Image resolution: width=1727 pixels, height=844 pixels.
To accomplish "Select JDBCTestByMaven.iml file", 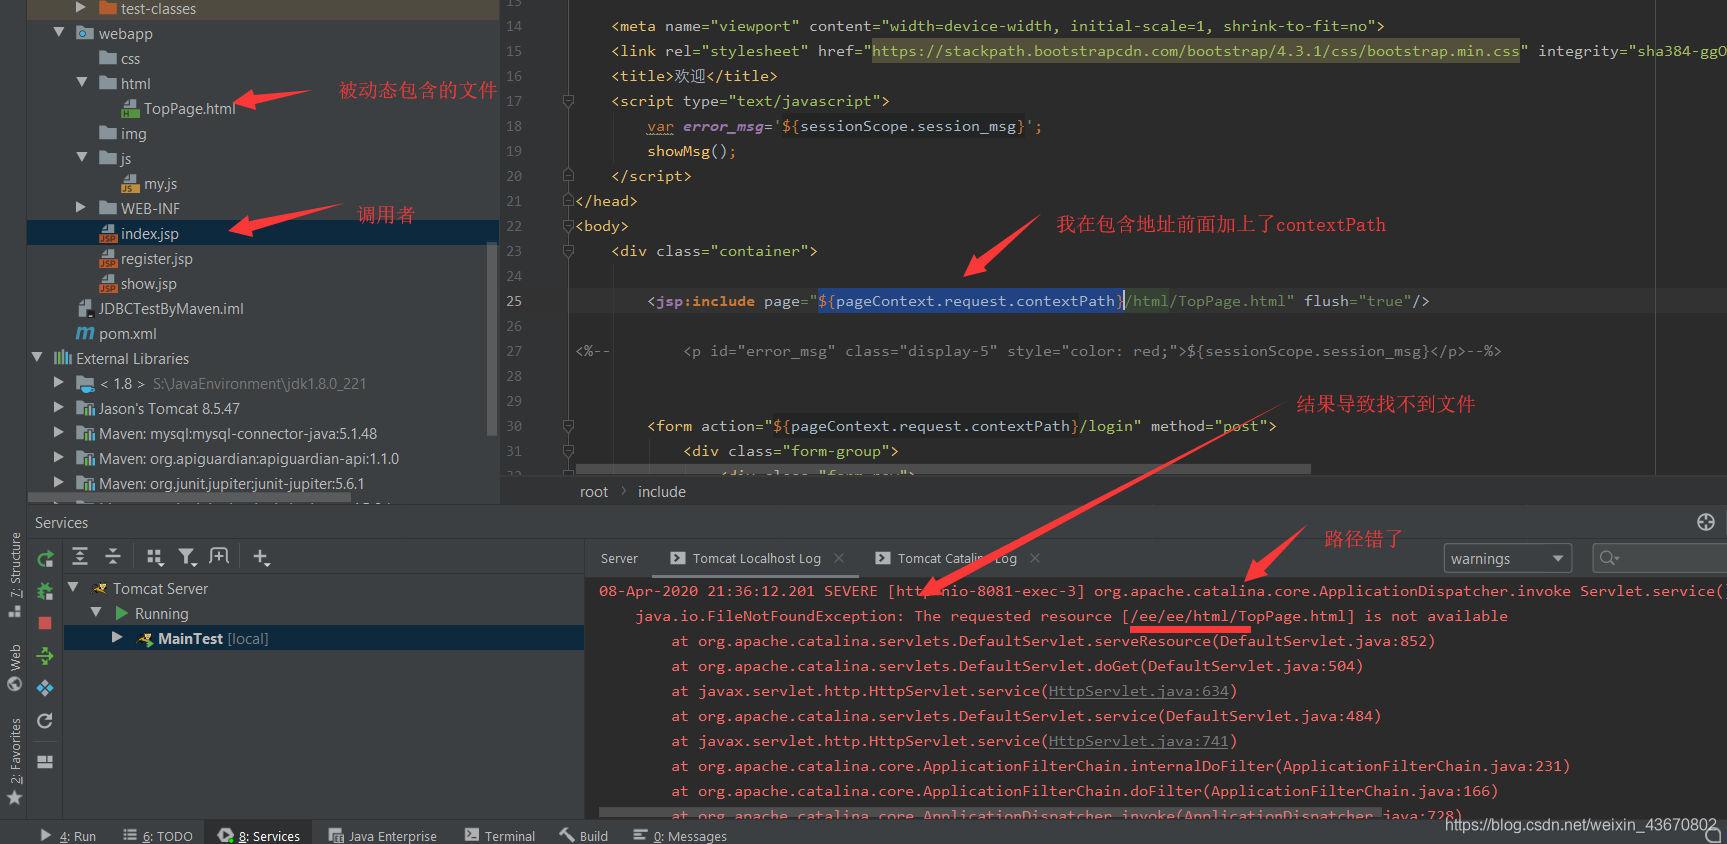I will 170,309.
